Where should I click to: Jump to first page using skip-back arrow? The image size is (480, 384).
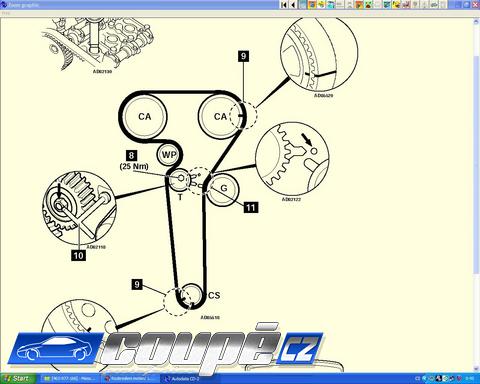pyautogui.click(x=284, y=4)
